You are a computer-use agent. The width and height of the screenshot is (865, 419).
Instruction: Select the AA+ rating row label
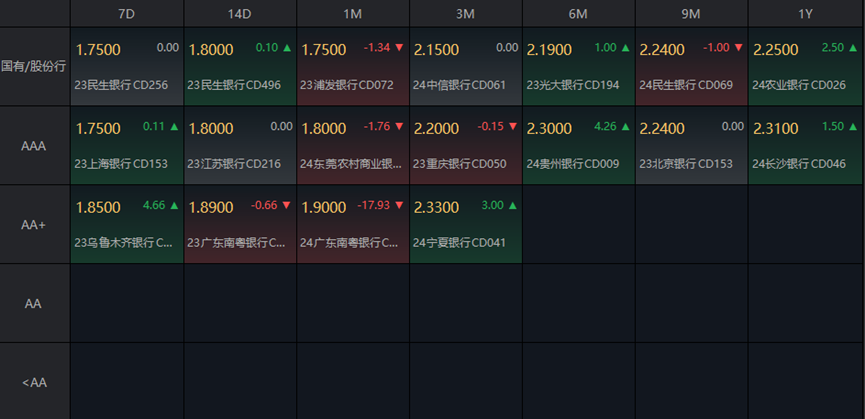[34, 224]
